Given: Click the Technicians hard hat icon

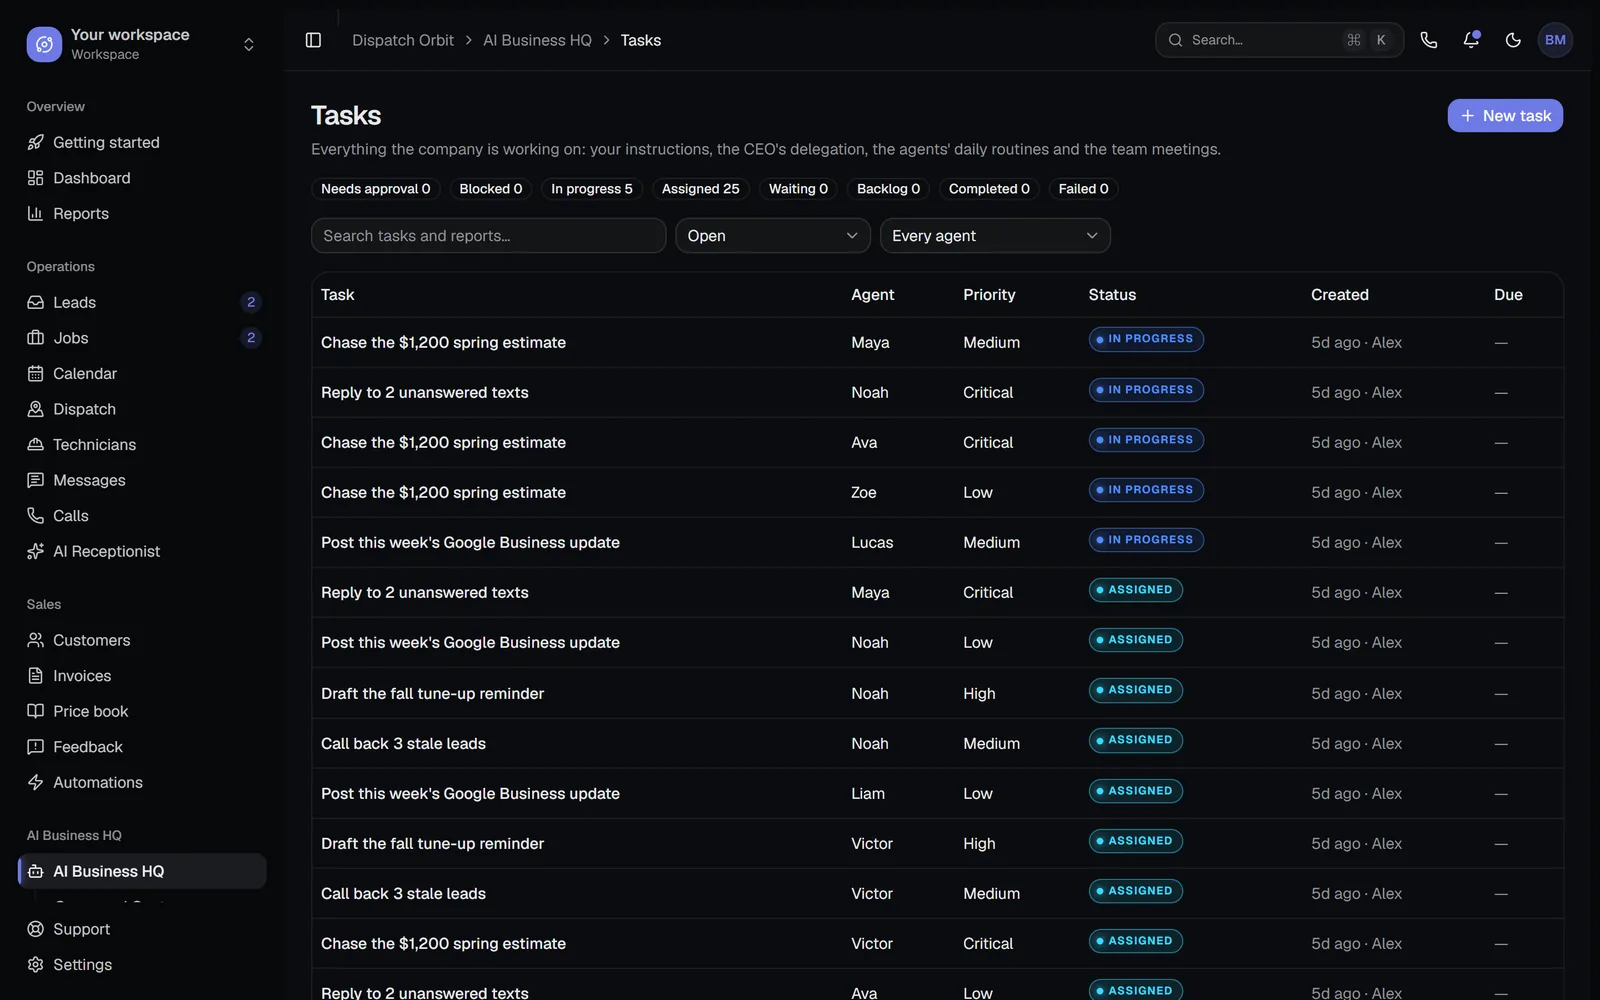Looking at the screenshot, I should (36, 444).
